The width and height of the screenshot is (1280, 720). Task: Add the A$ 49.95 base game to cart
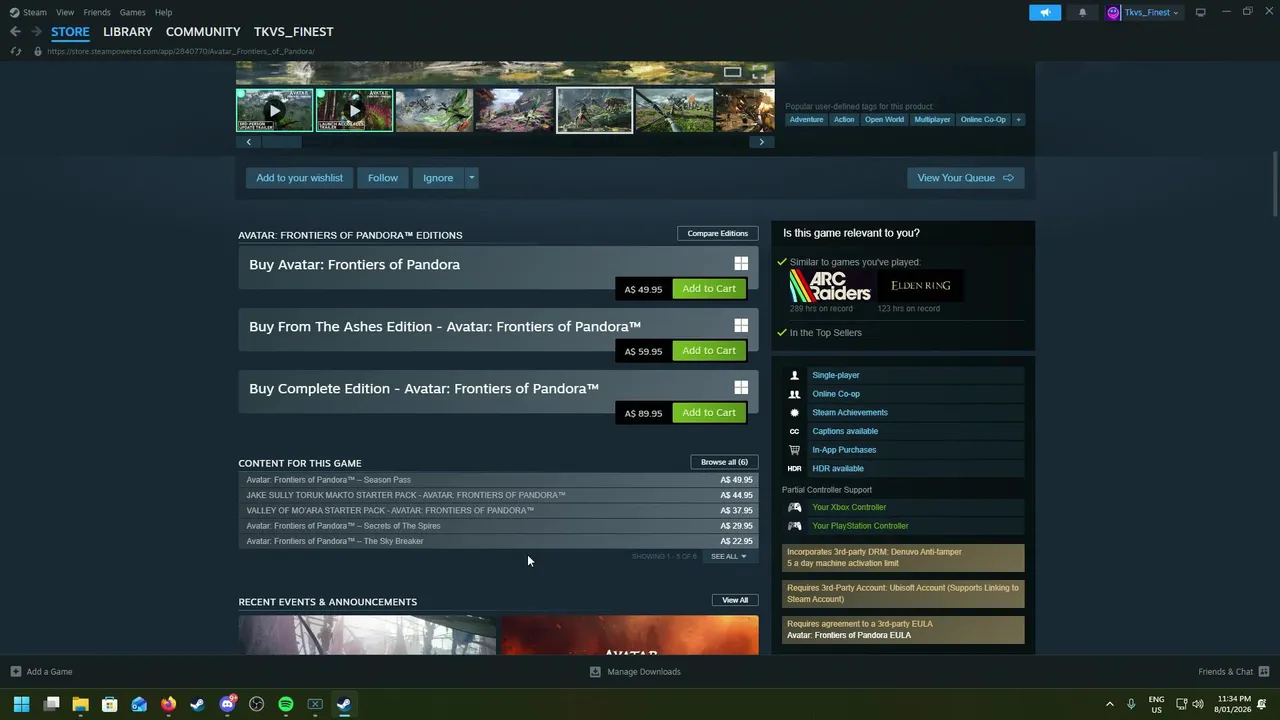point(709,289)
